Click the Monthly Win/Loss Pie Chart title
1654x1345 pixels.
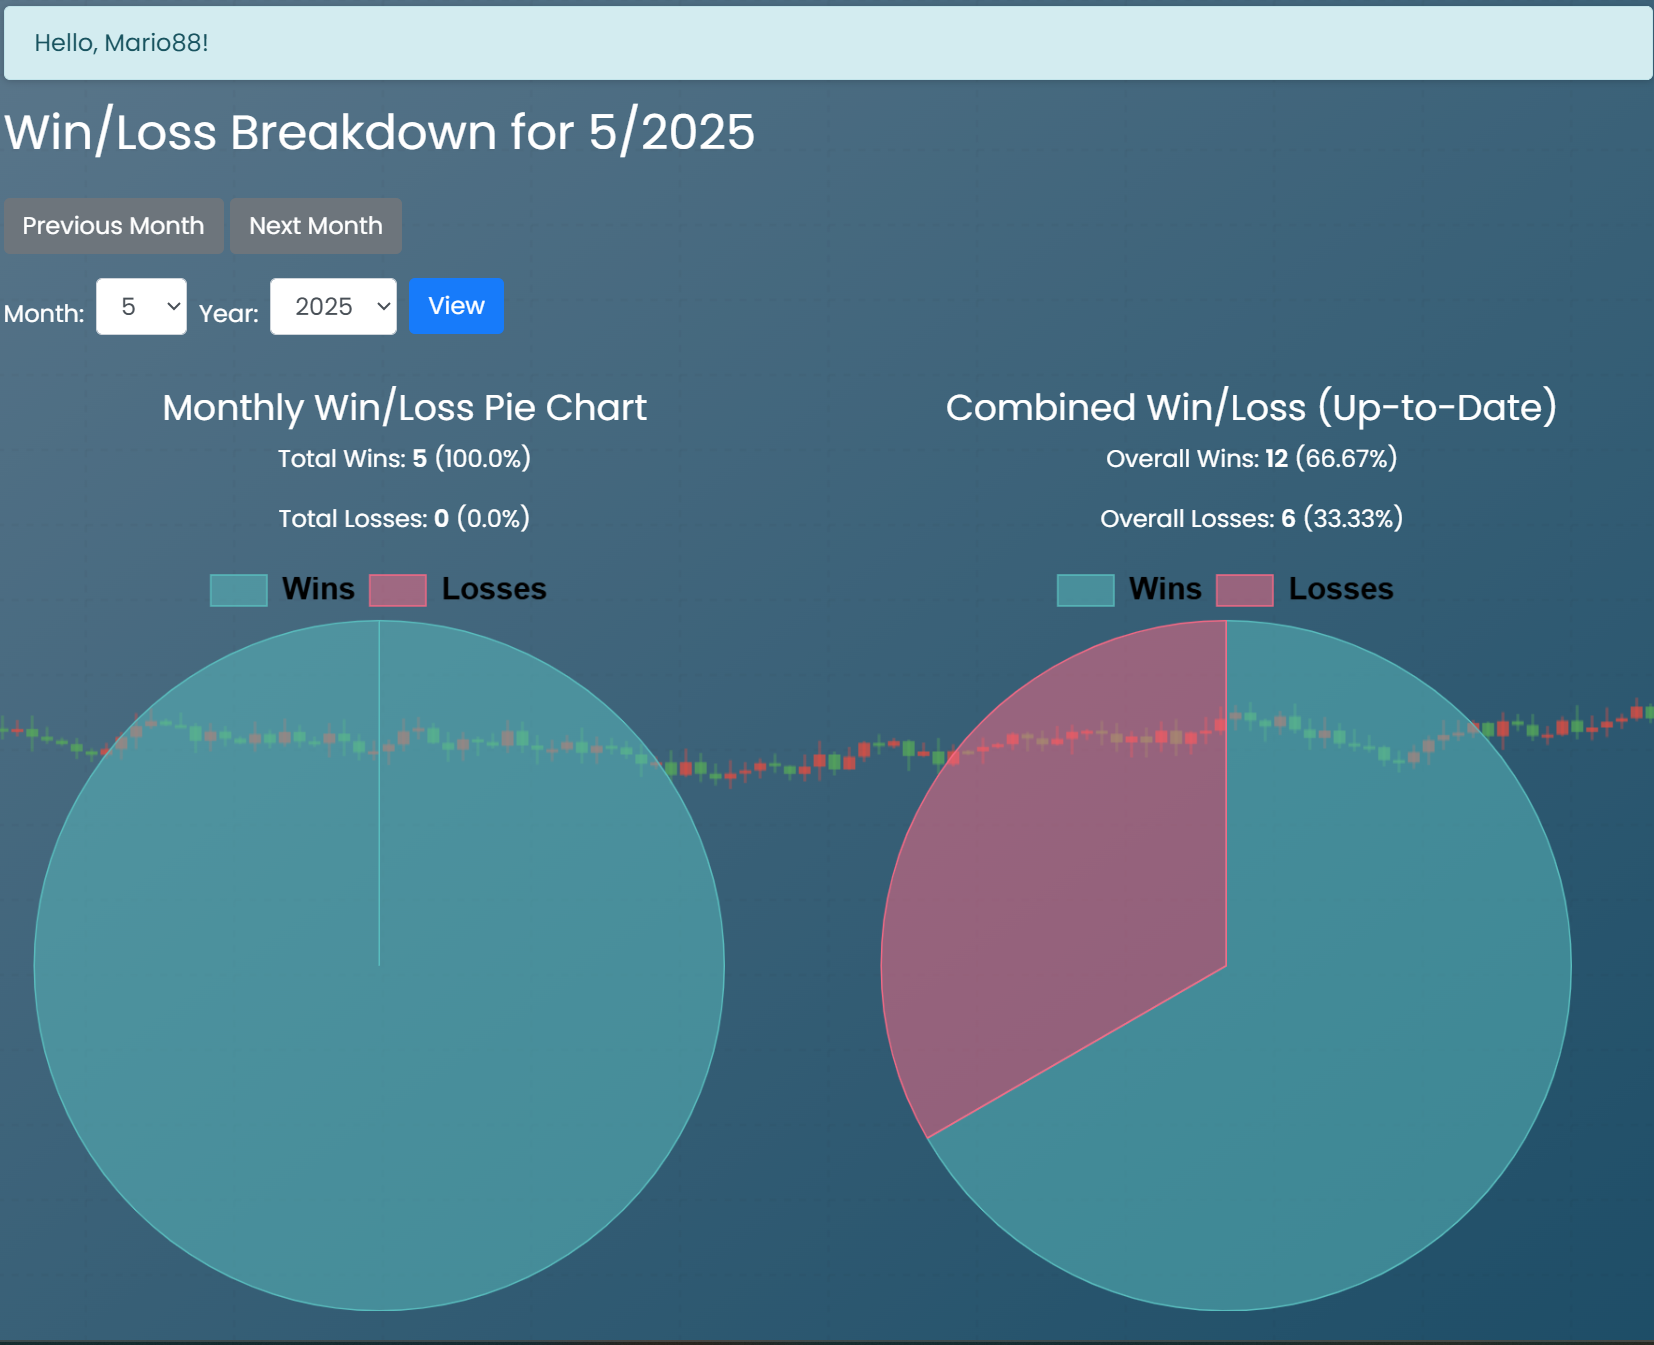404,408
